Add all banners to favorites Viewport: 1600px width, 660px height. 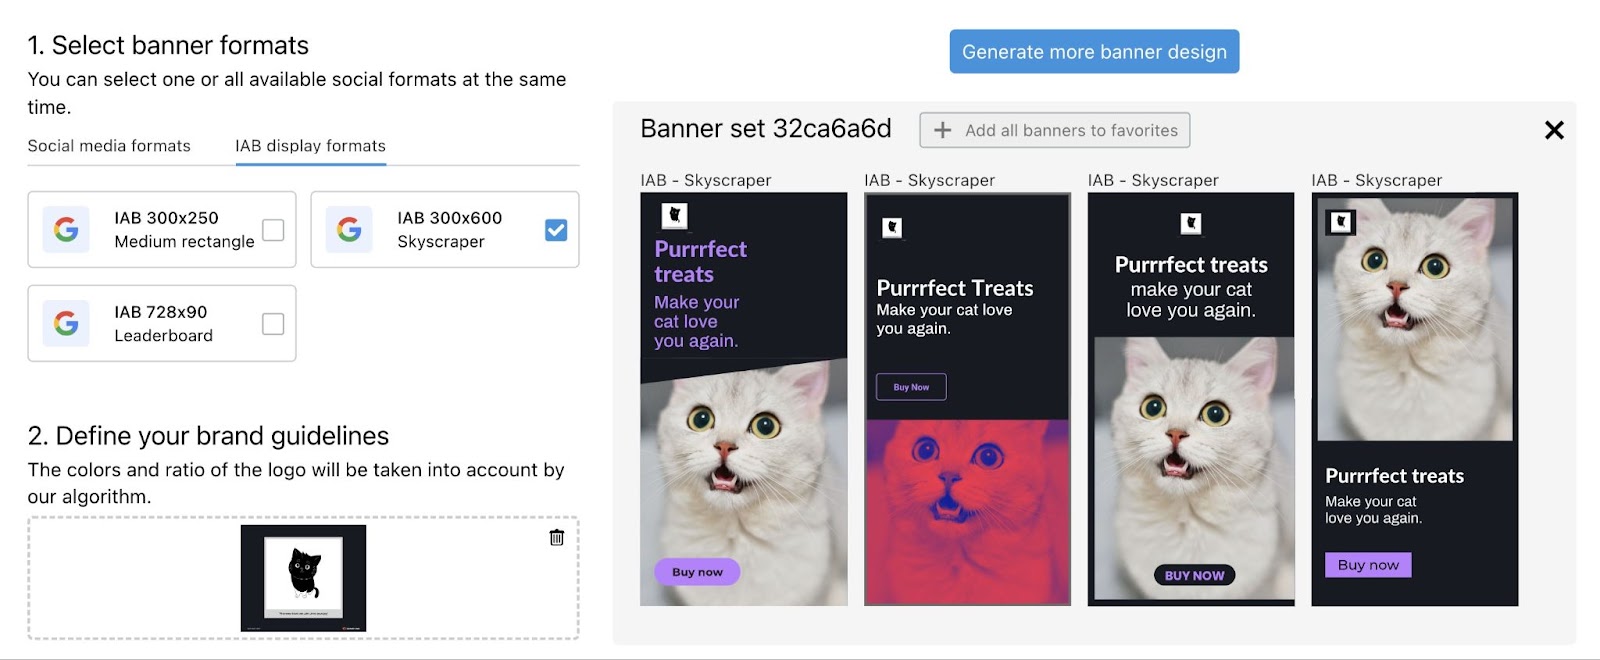coord(1054,130)
